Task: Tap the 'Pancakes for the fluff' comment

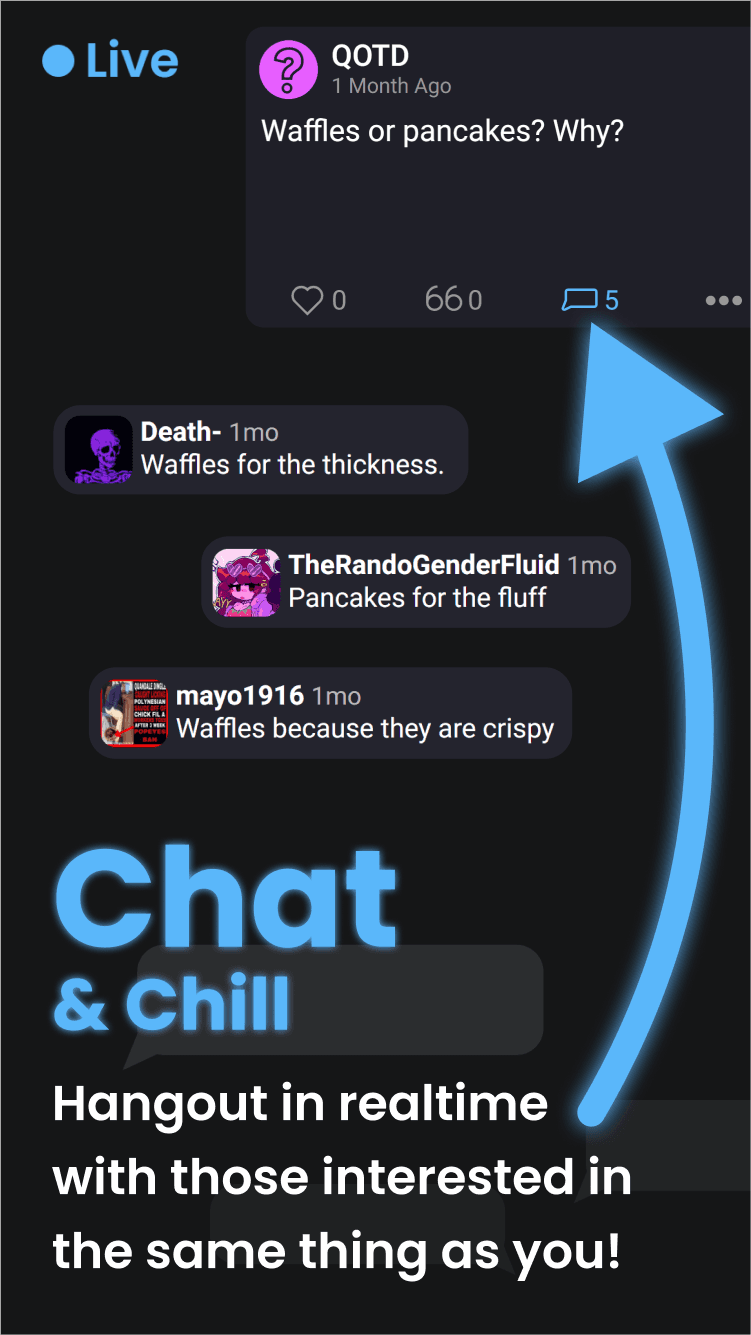Action: point(417,597)
